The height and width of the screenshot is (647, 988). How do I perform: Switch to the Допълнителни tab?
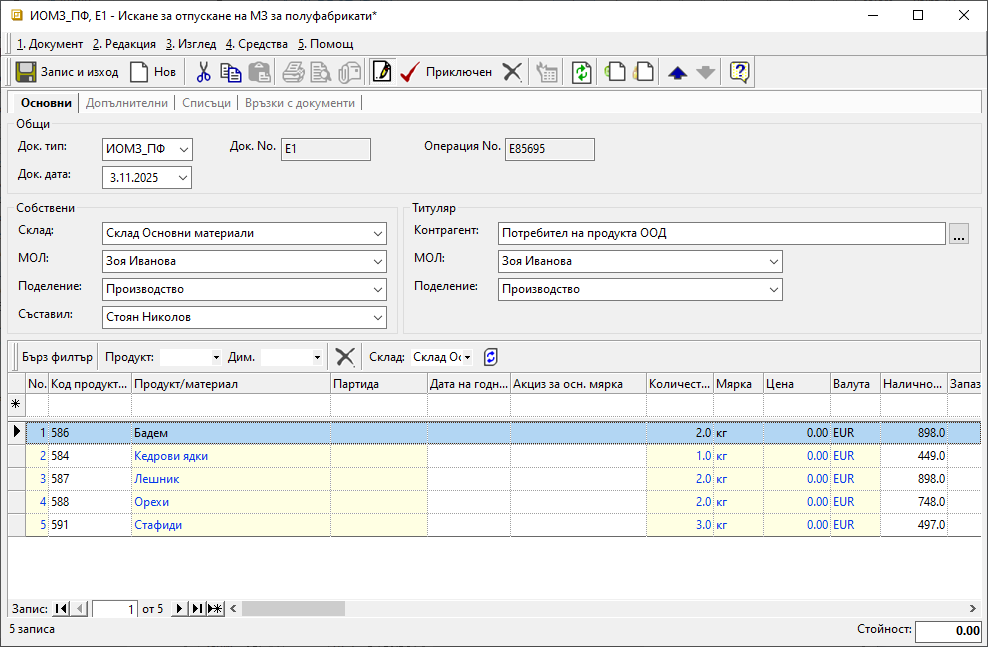[127, 103]
